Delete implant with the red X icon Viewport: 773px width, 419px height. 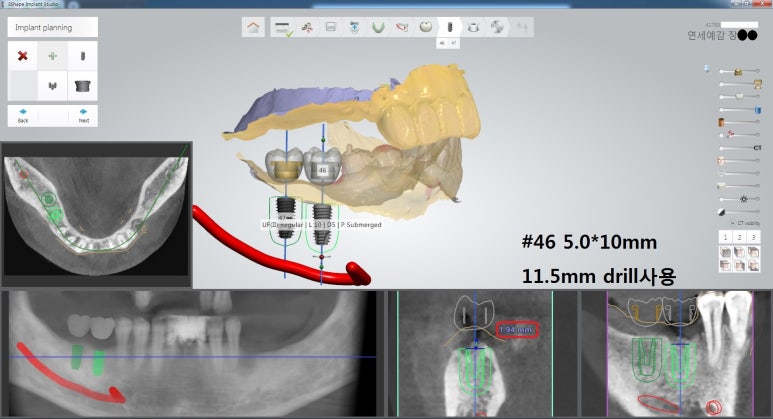click(x=22, y=56)
